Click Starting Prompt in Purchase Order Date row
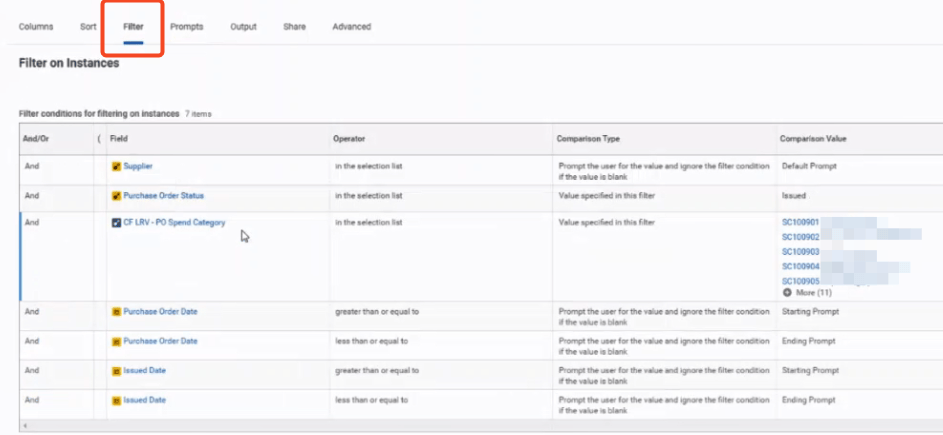Image resolution: width=943 pixels, height=435 pixels. pyautogui.click(x=810, y=312)
